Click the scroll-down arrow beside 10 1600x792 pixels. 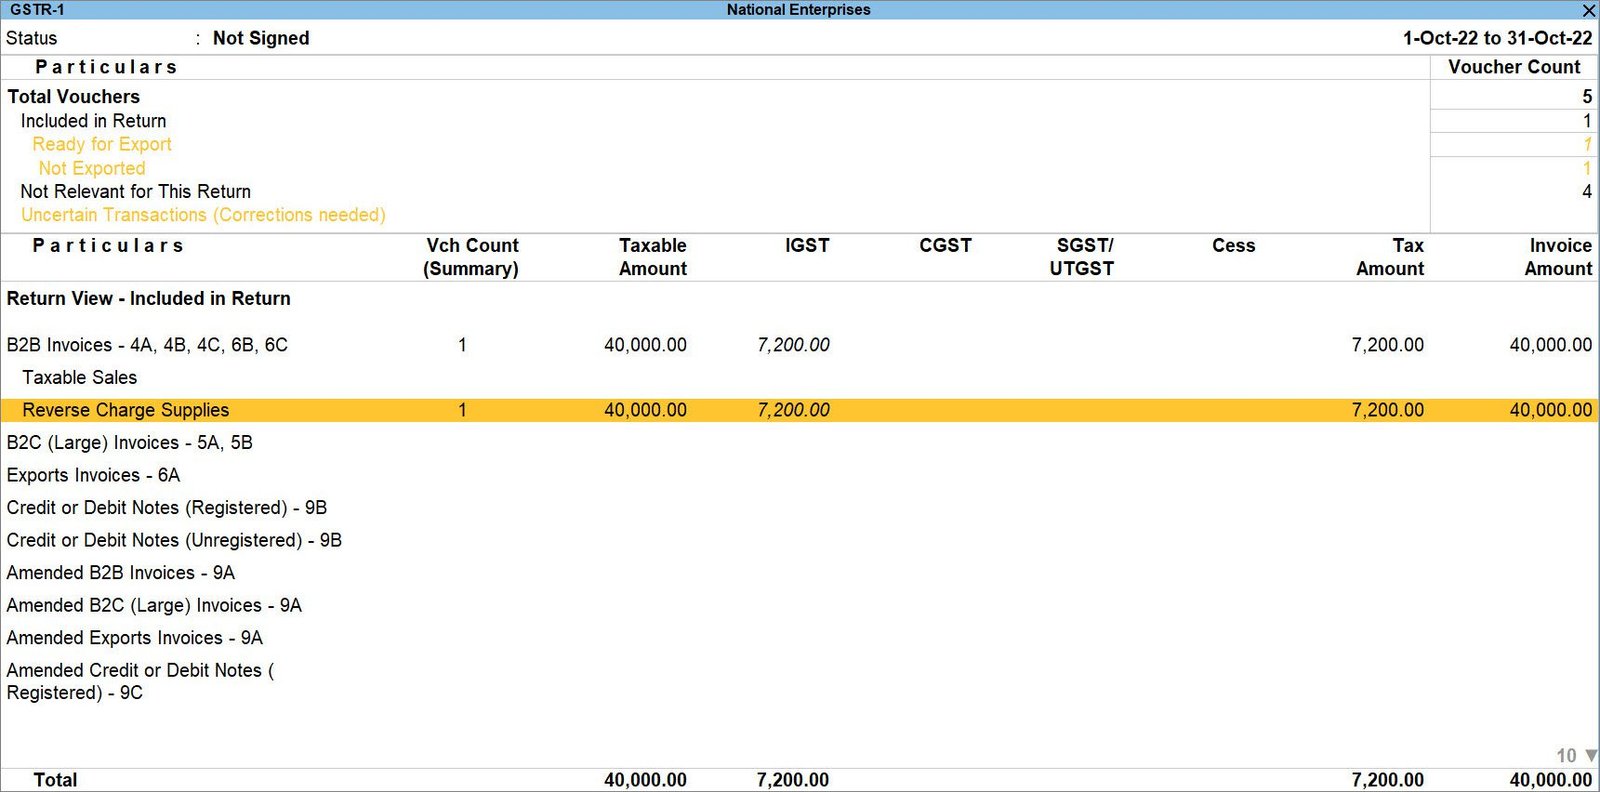click(1591, 756)
